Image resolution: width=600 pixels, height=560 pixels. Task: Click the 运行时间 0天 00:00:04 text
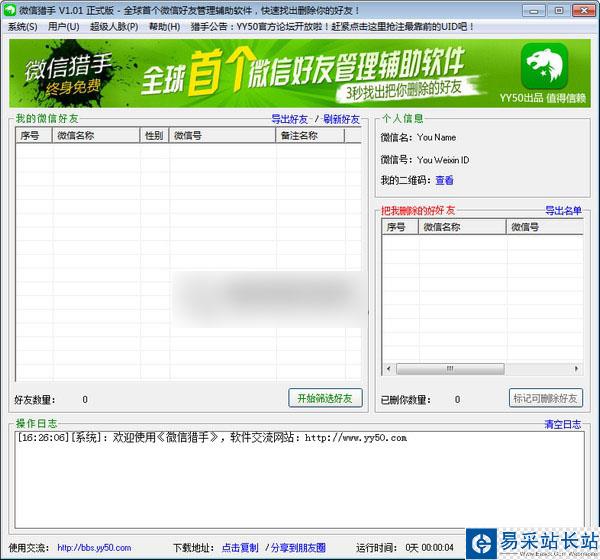(x=405, y=548)
